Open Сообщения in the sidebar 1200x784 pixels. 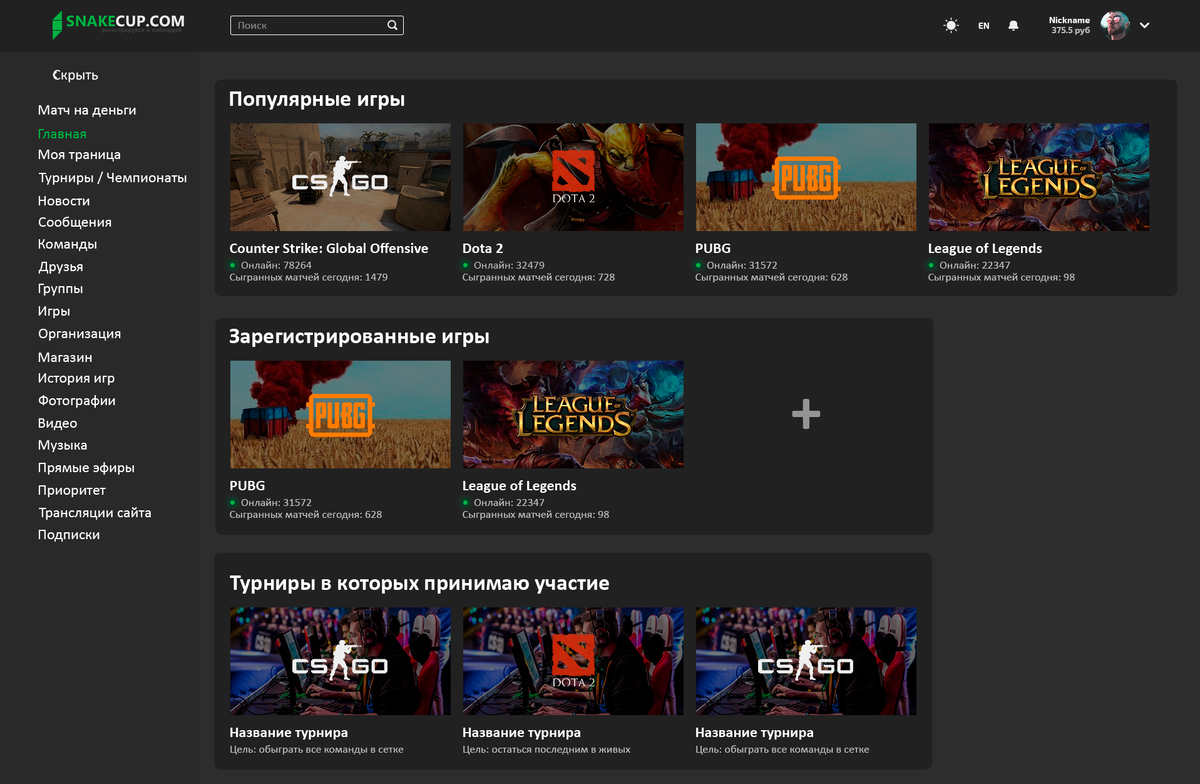tap(75, 222)
